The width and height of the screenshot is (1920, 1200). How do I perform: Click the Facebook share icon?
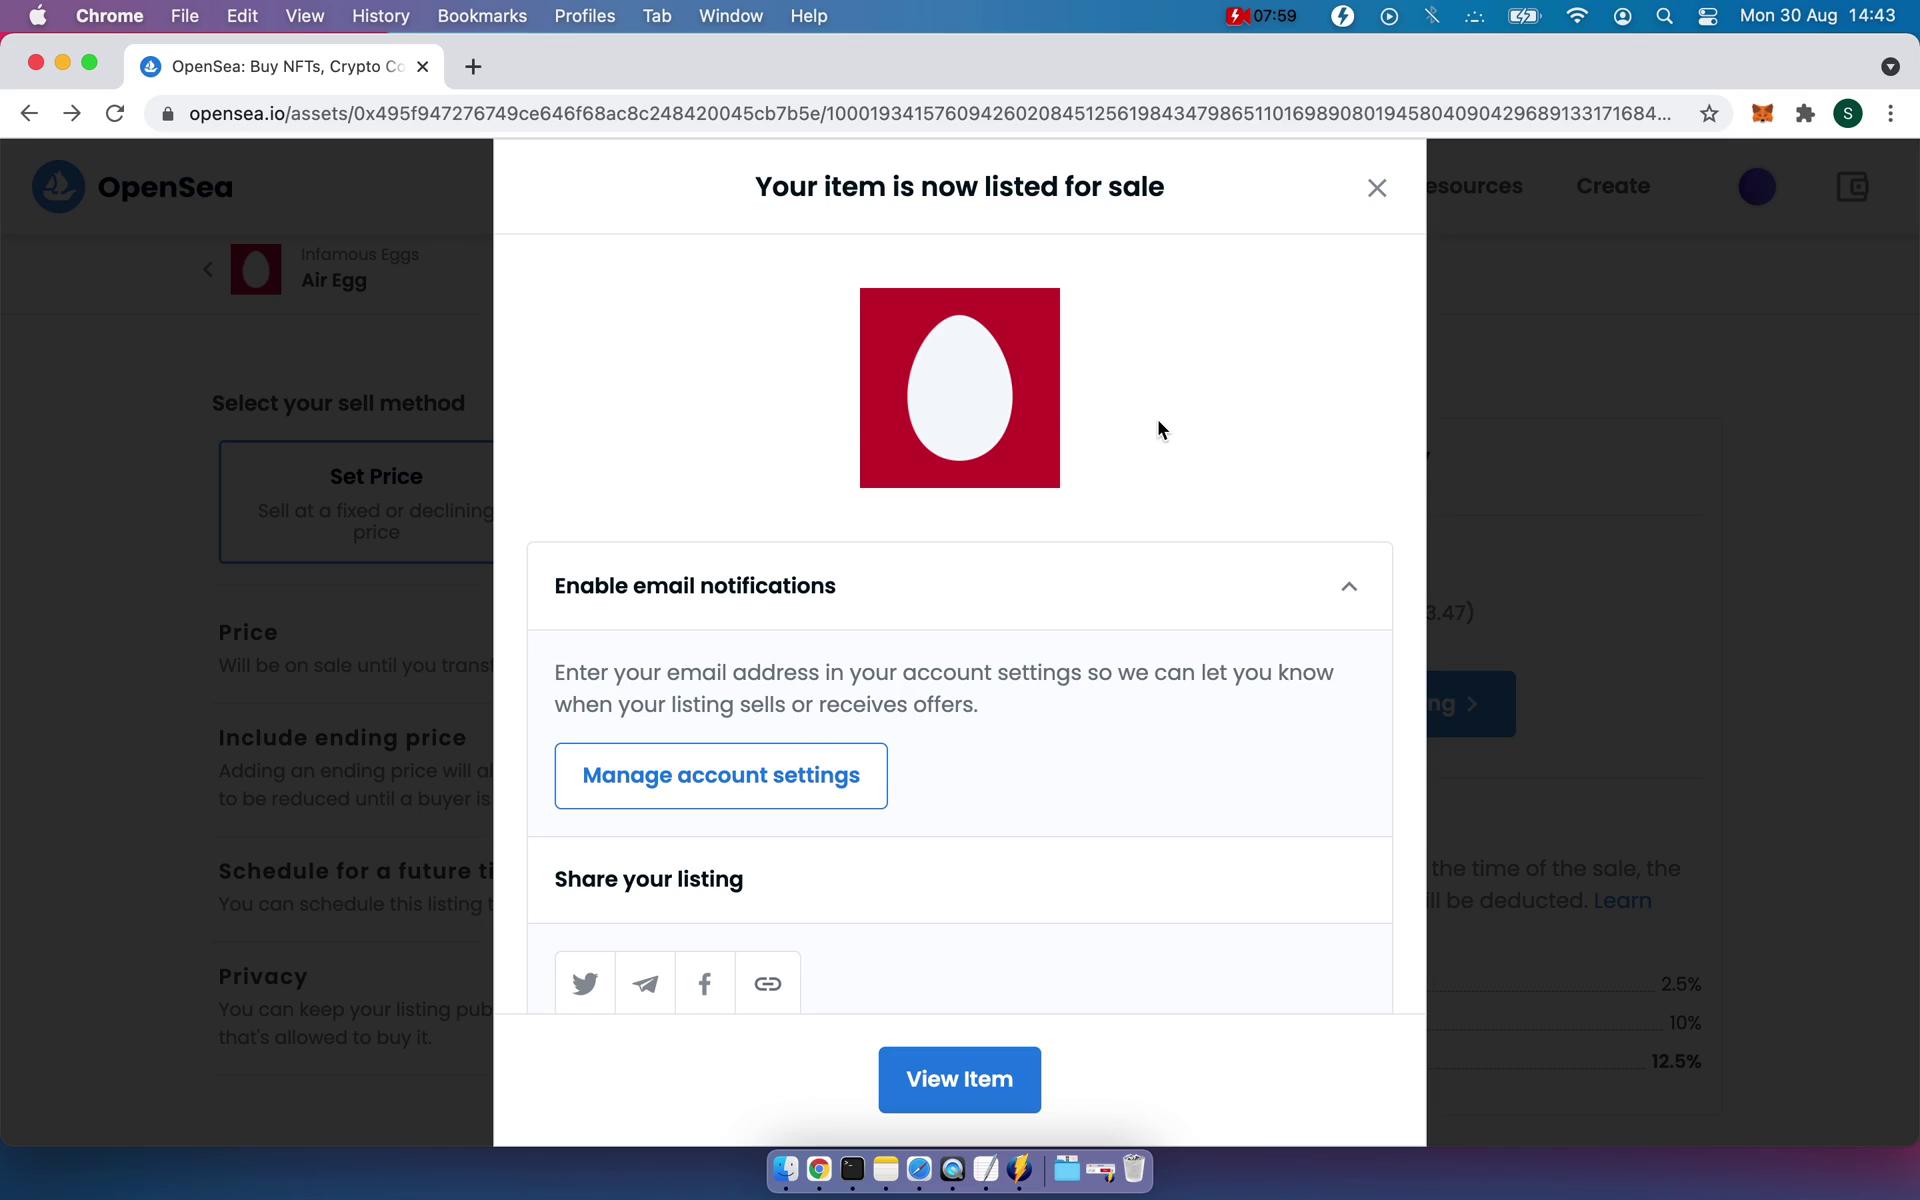click(705, 983)
